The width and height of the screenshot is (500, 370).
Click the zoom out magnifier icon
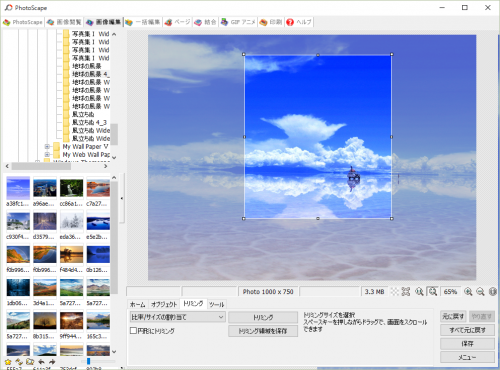coord(480,292)
